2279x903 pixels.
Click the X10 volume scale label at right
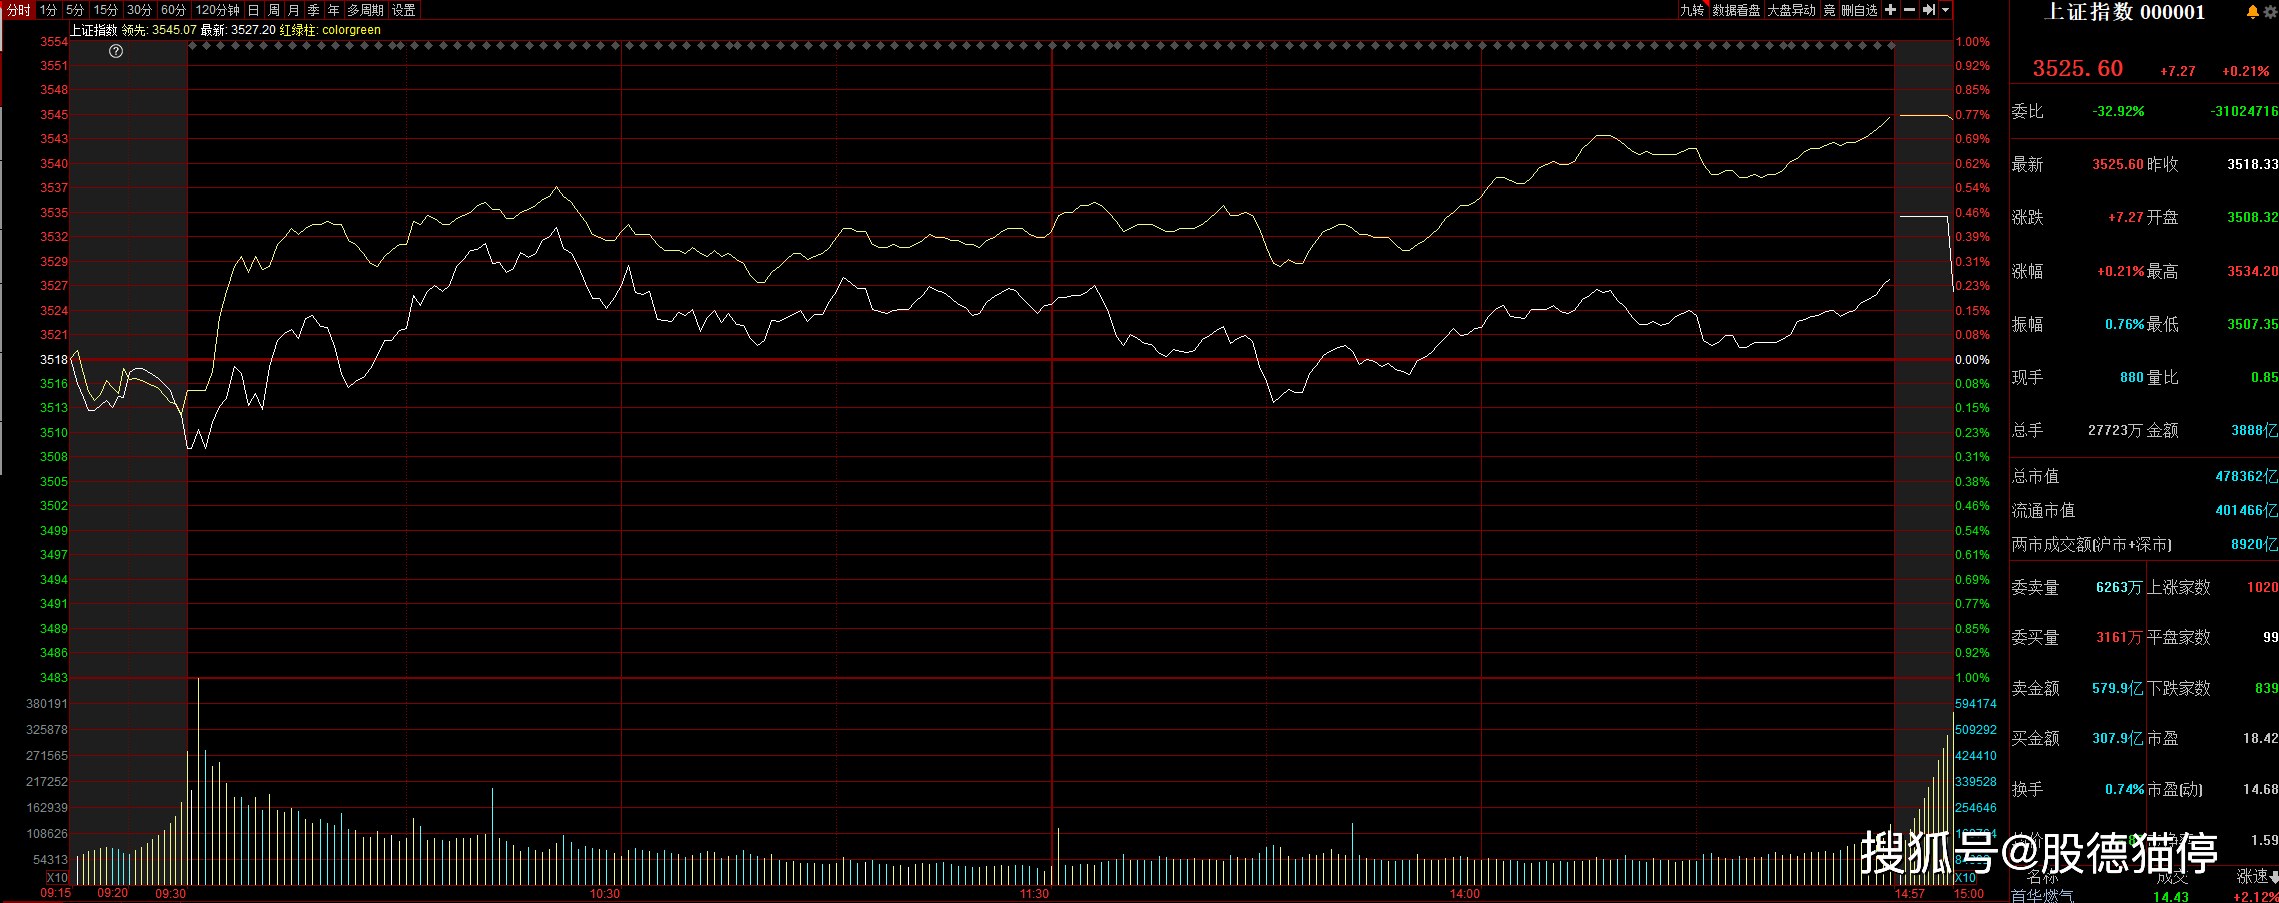(x=1965, y=878)
